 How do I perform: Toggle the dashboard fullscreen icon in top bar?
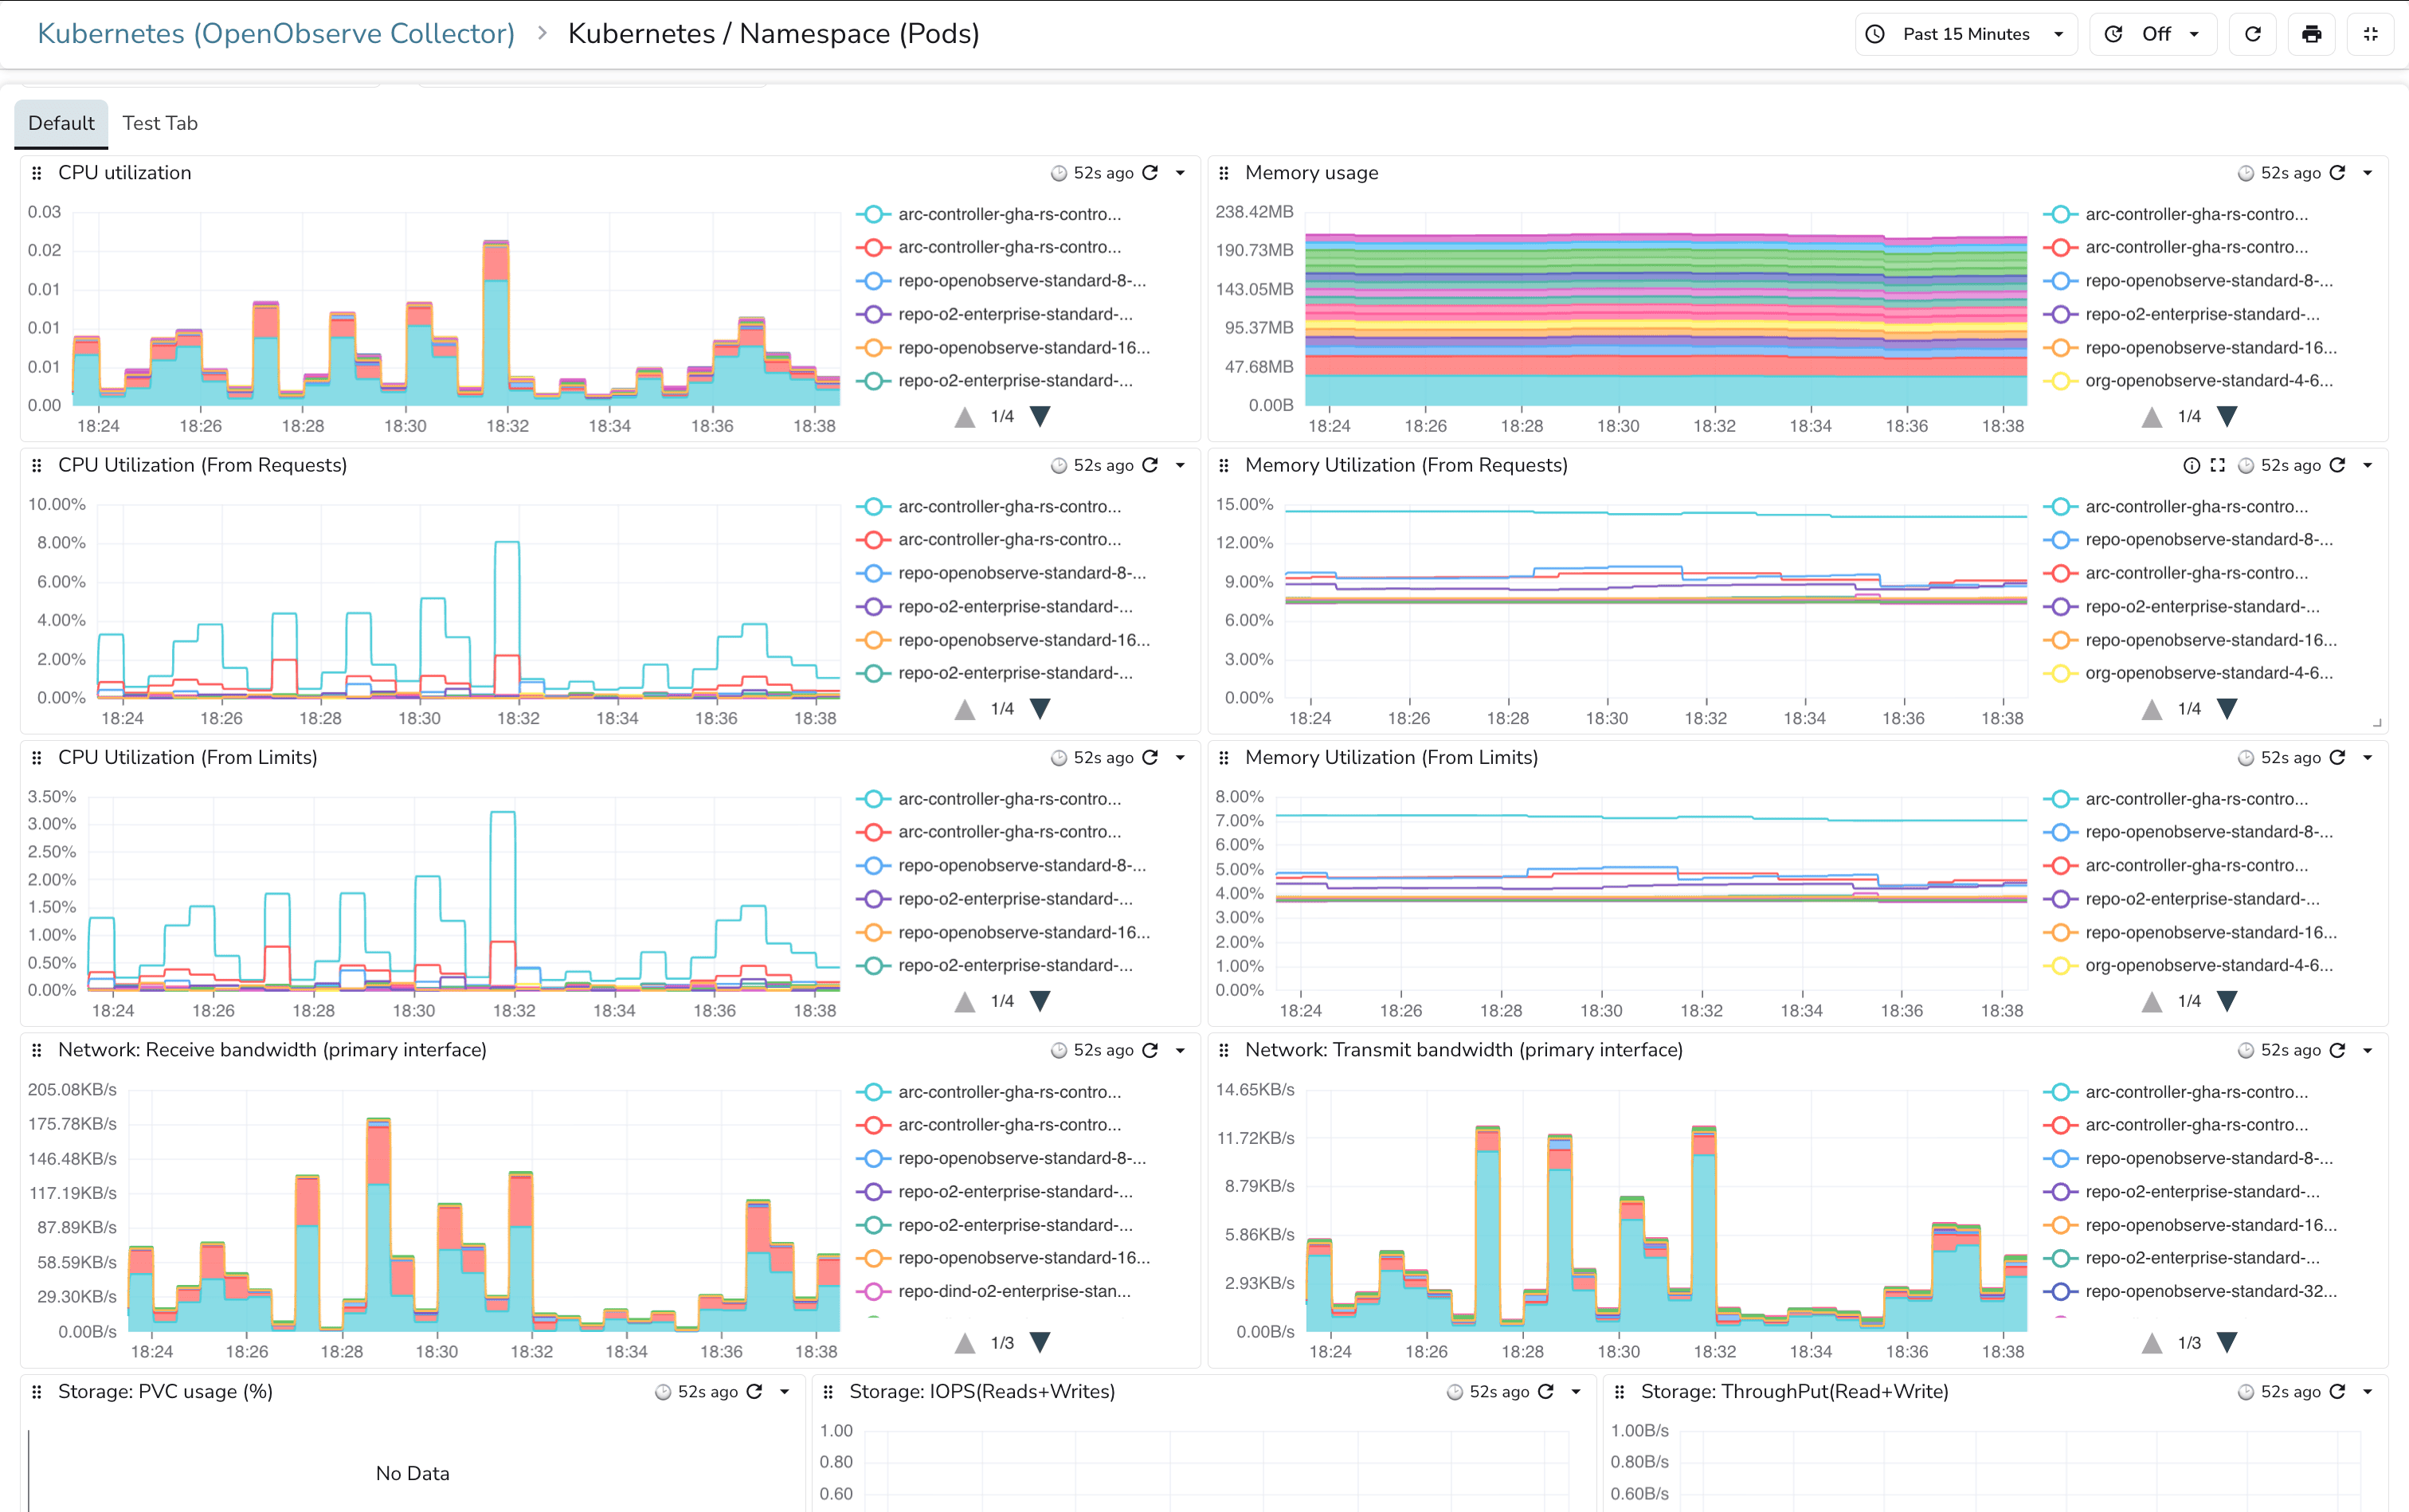(x=2371, y=33)
